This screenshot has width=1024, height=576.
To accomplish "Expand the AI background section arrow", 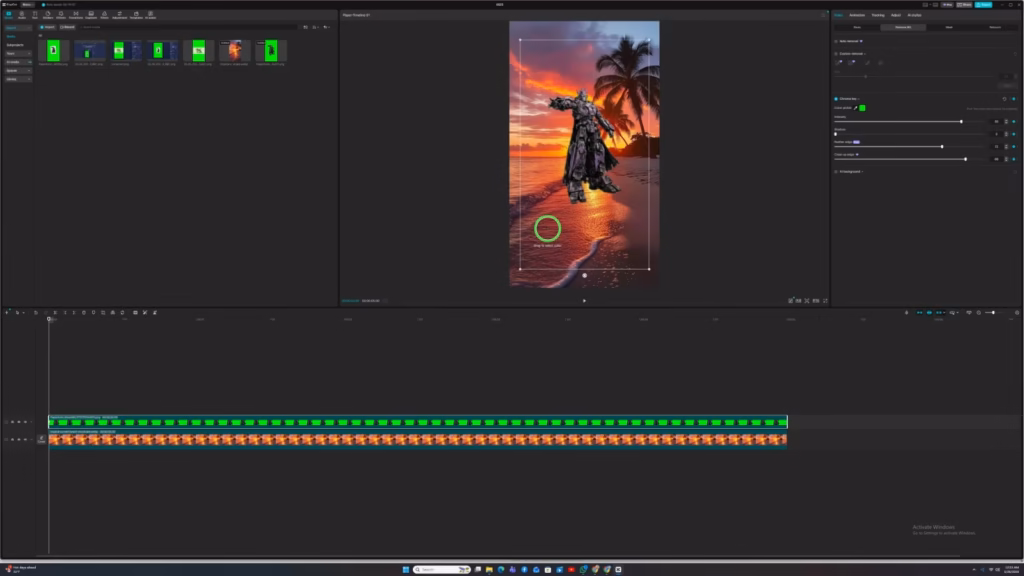I will [x=863, y=172].
